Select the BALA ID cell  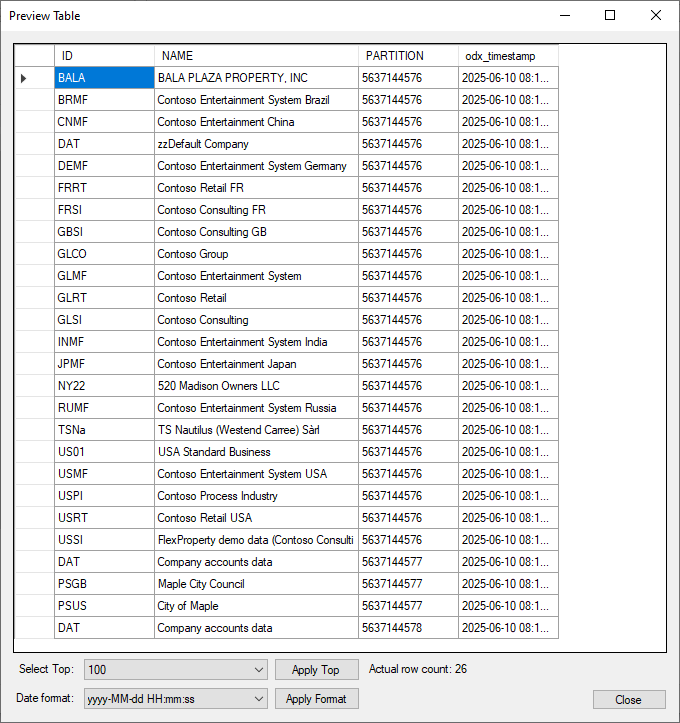pyautogui.click(x=104, y=78)
